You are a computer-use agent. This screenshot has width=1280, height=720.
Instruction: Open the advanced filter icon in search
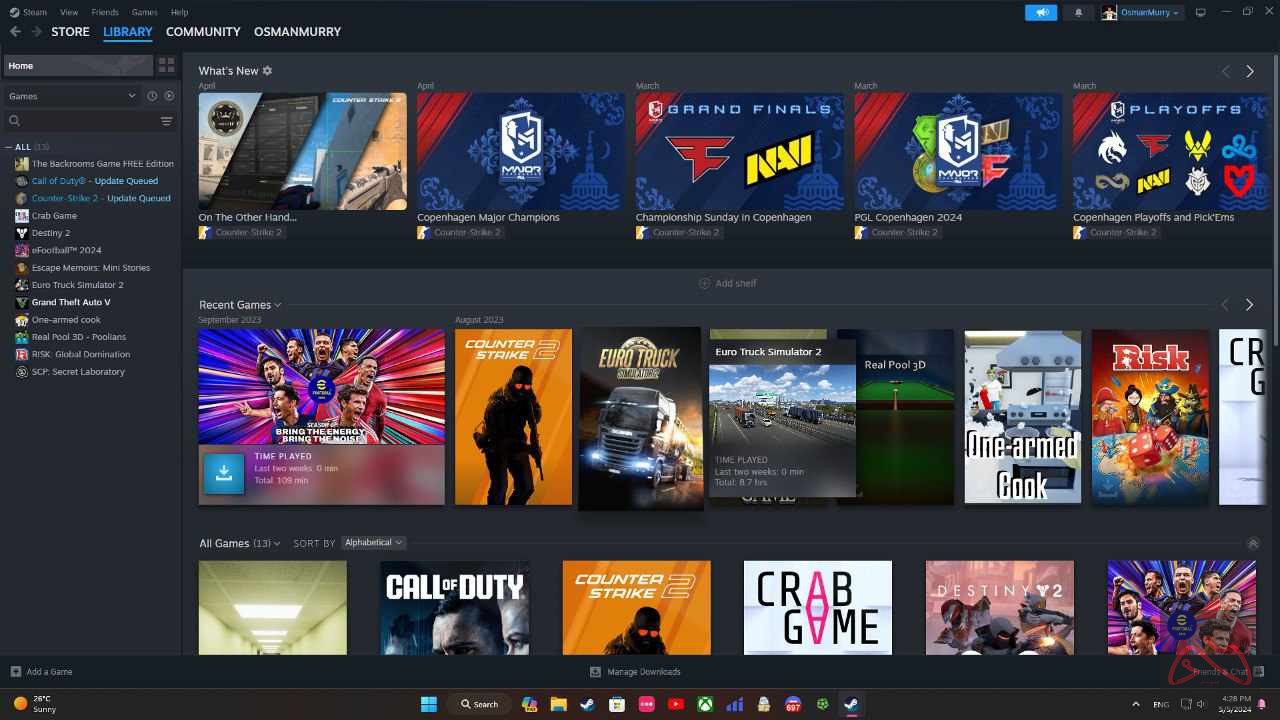tap(166, 121)
